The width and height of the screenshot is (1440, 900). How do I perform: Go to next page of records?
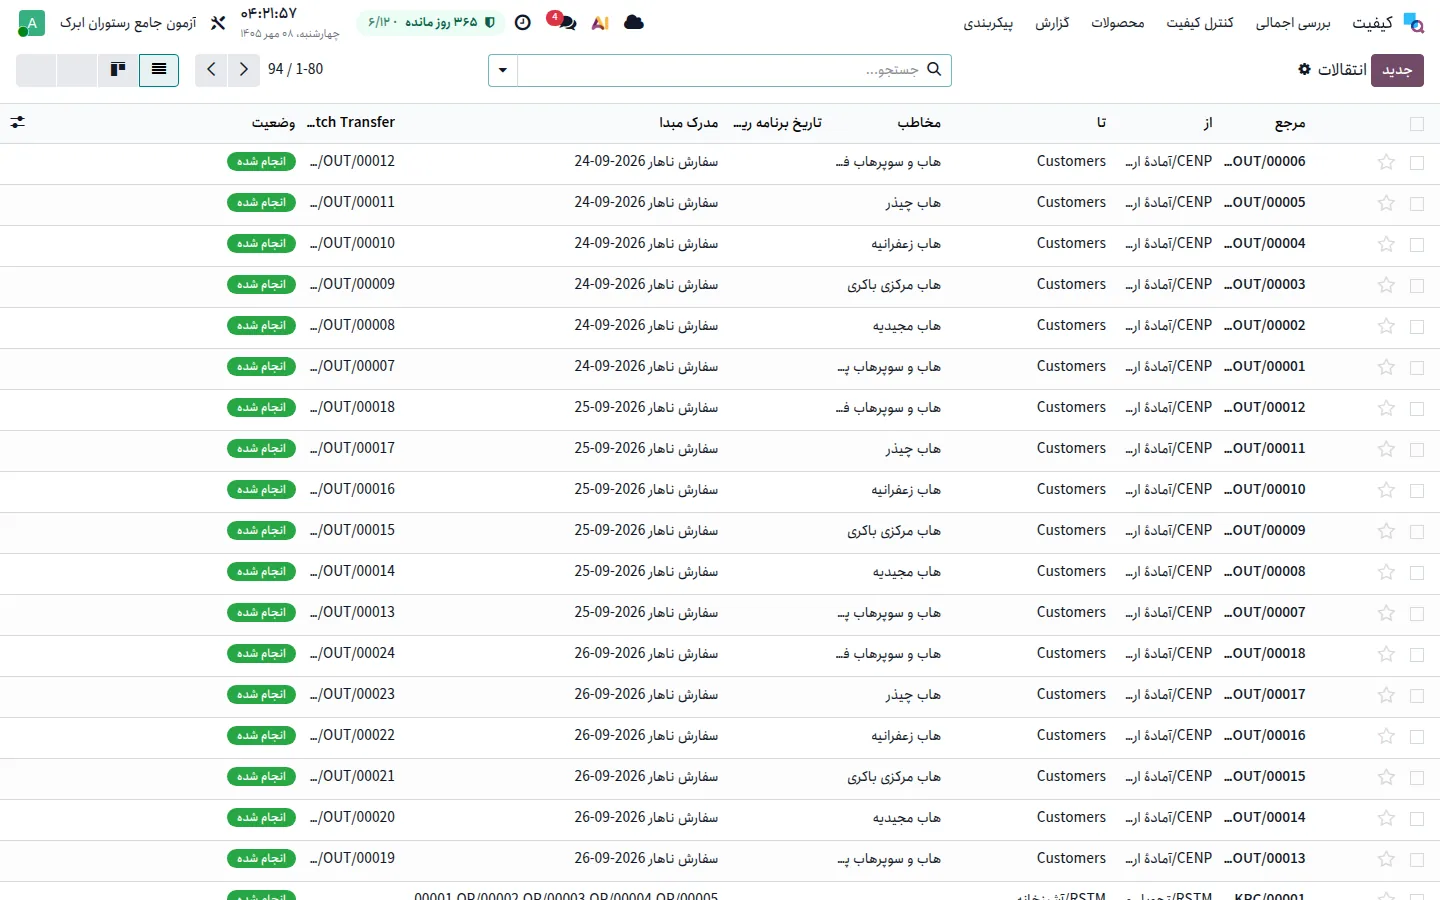pyautogui.click(x=243, y=70)
